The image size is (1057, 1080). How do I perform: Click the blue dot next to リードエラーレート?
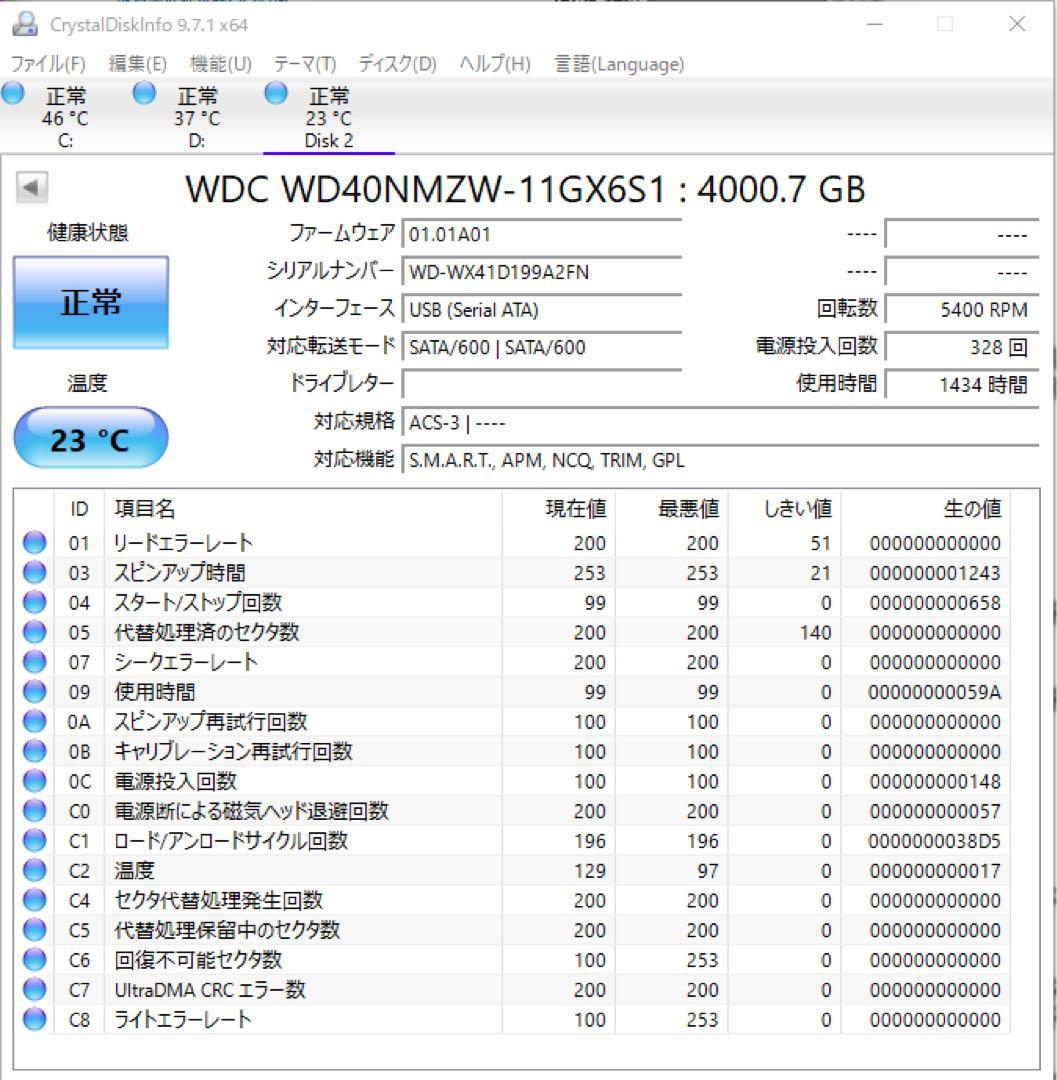point(35,542)
